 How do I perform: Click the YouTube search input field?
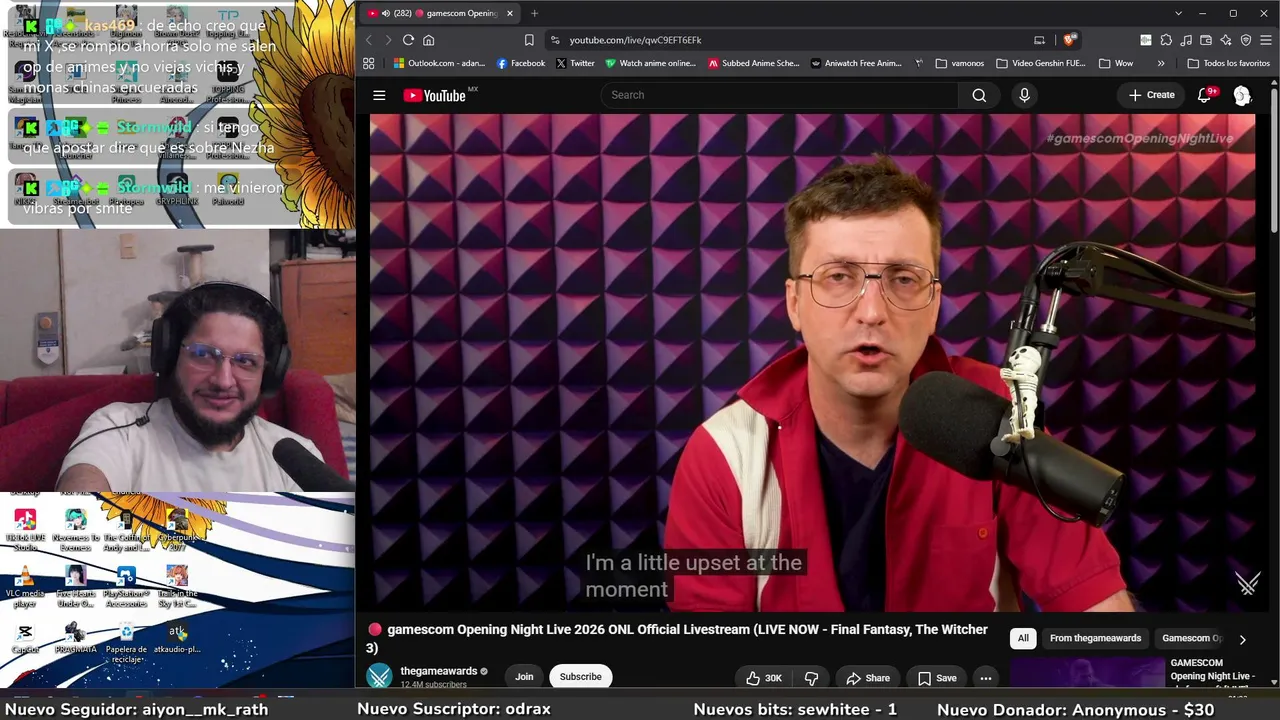[x=780, y=95]
